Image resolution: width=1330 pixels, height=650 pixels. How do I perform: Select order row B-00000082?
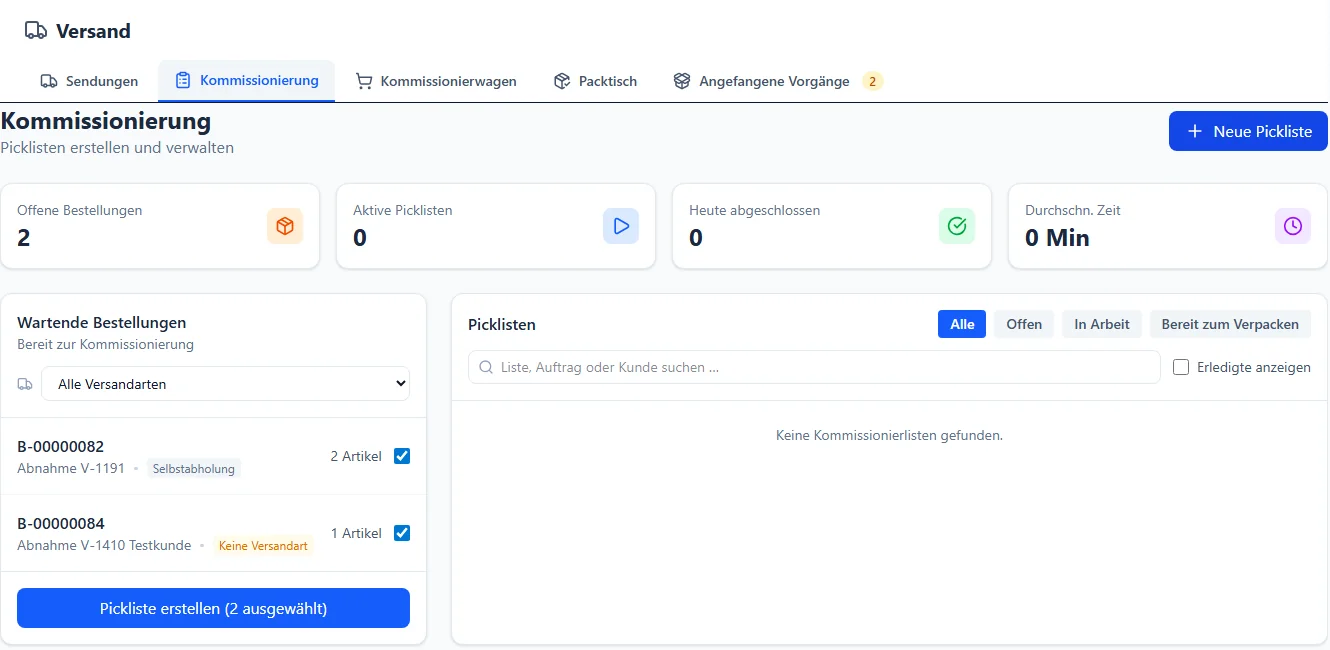[213, 456]
